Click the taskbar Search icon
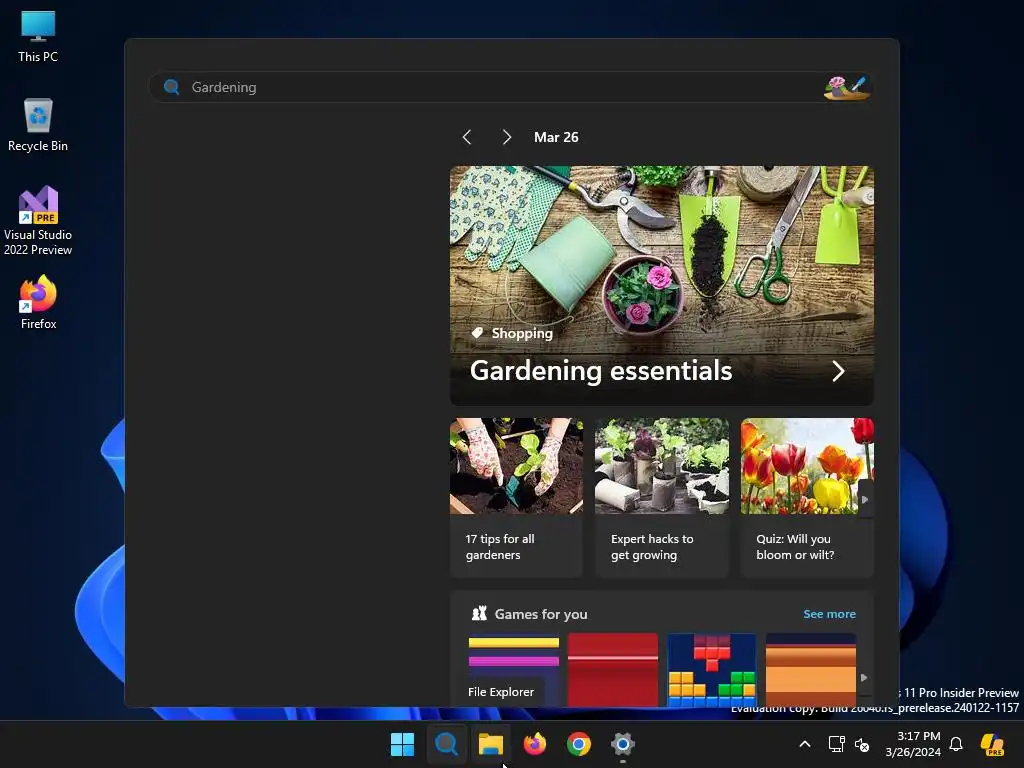This screenshot has height=768, width=1024. pyautogui.click(x=447, y=744)
